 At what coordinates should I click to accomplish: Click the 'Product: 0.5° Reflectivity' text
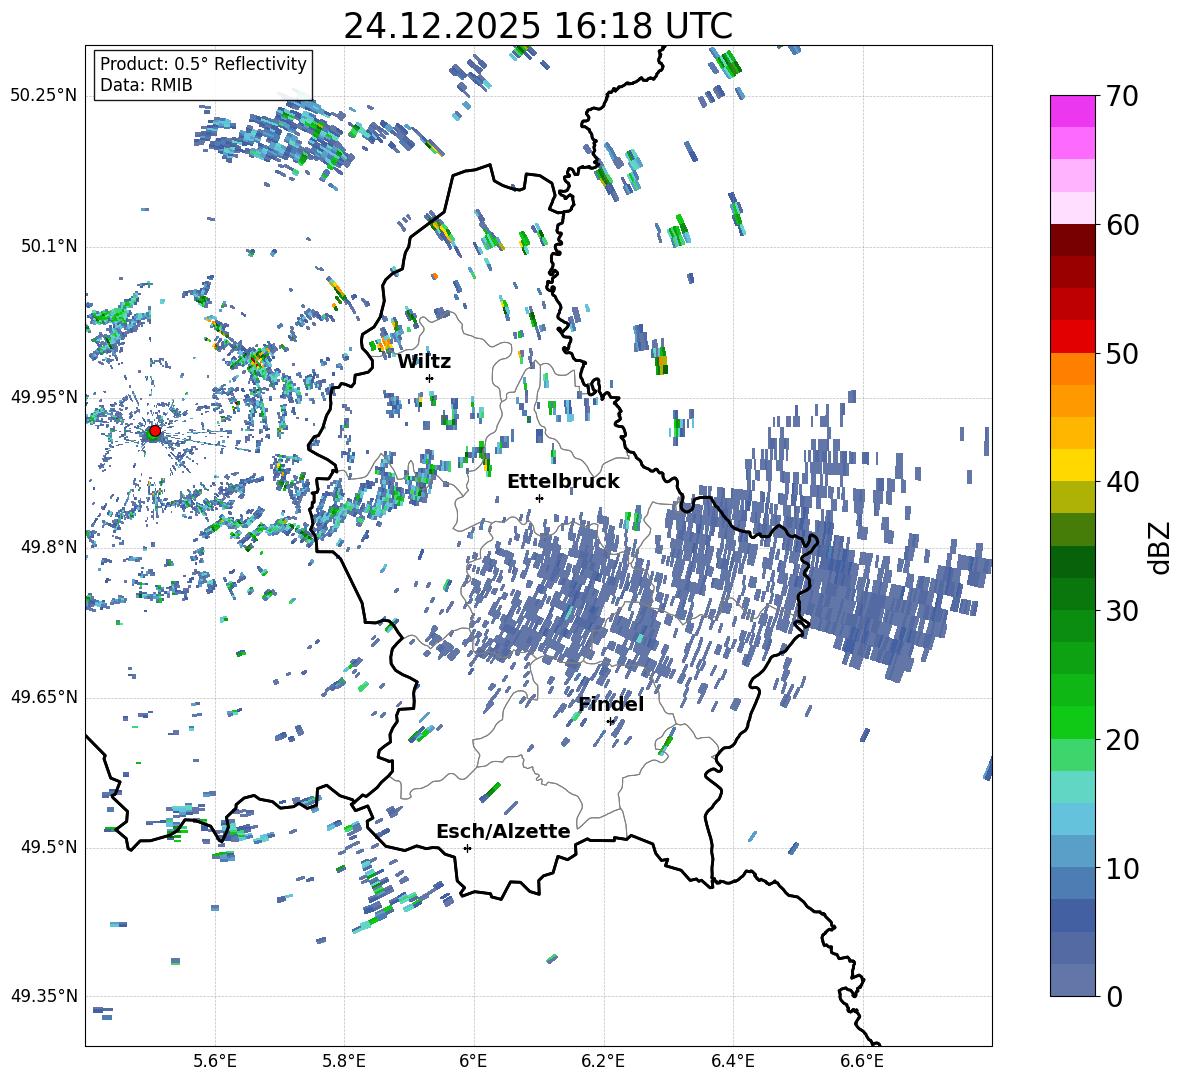point(203,64)
